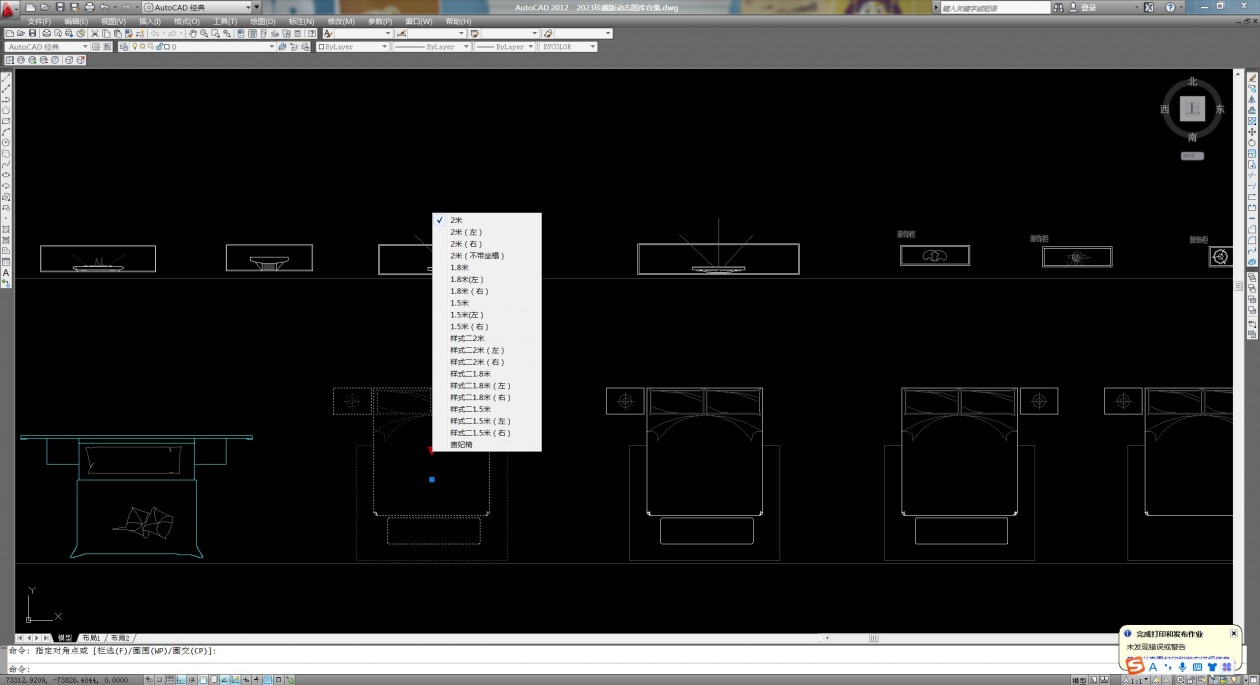
Task: Toggle Dynamic Input in the status bar
Action: pyautogui.click(x=244, y=680)
